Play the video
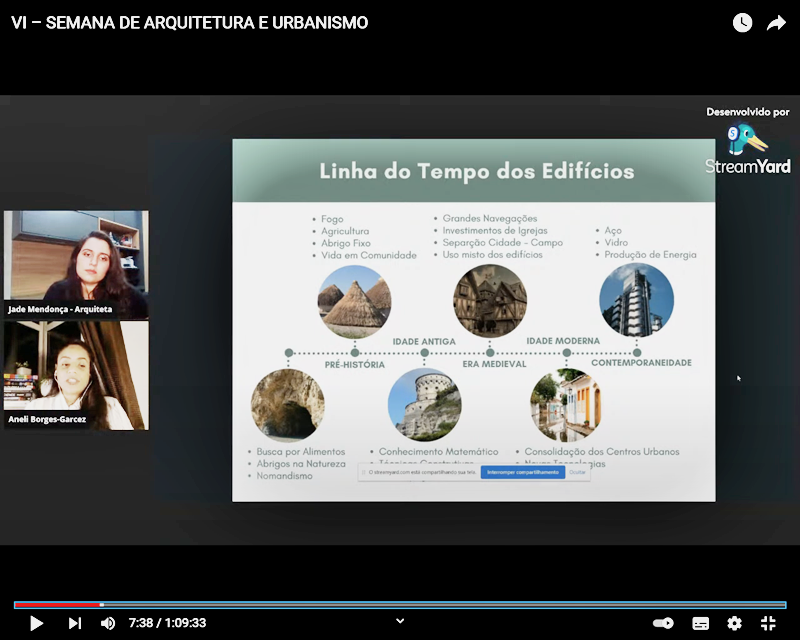This screenshot has width=800, height=640. pos(36,623)
